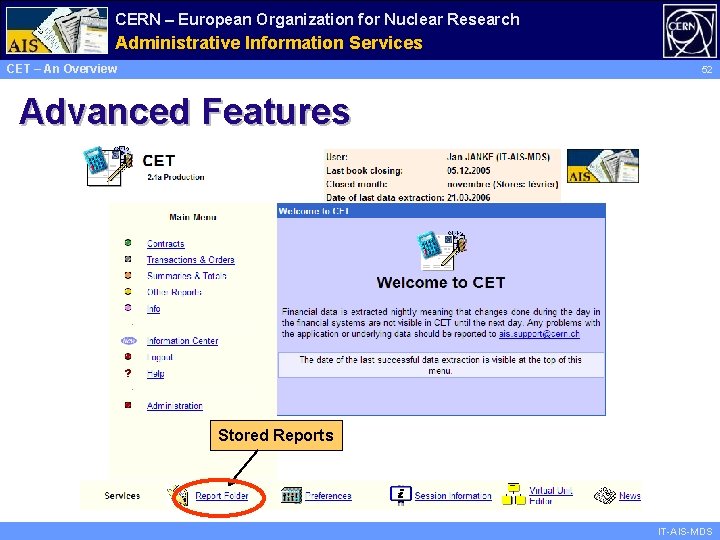The image size is (720, 540).
Task: Click purple bullet icon beside Info
Action: point(128,307)
